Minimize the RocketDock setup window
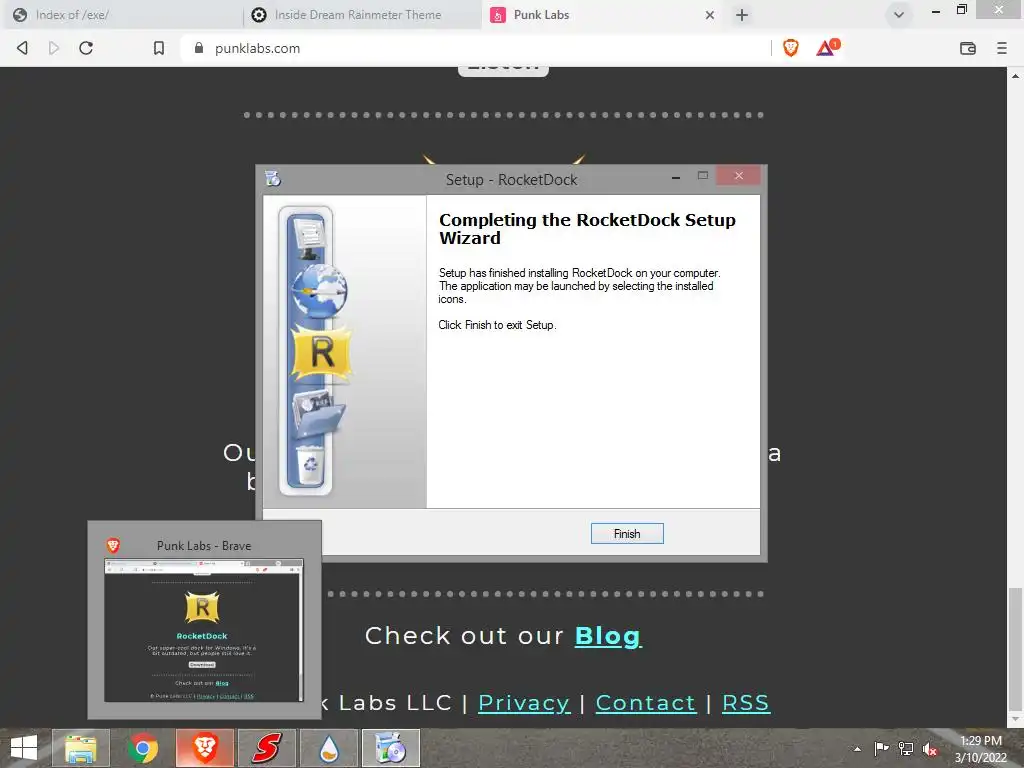 click(676, 177)
